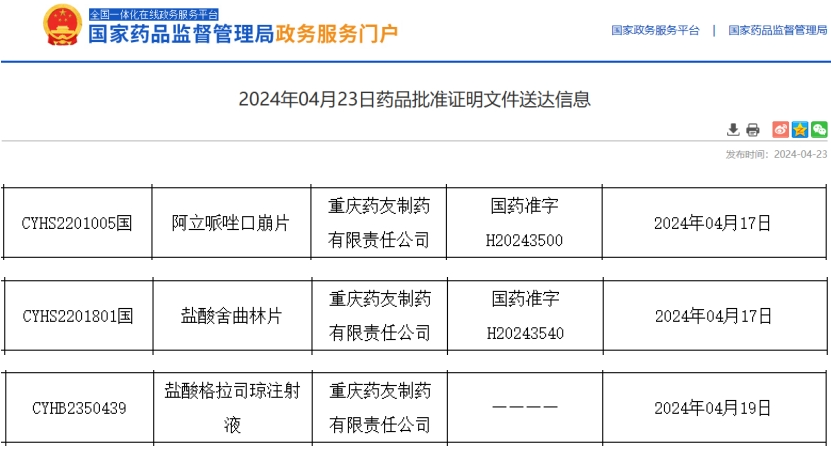
Task: Click the national emblem logo
Action: (x=62, y=25)
